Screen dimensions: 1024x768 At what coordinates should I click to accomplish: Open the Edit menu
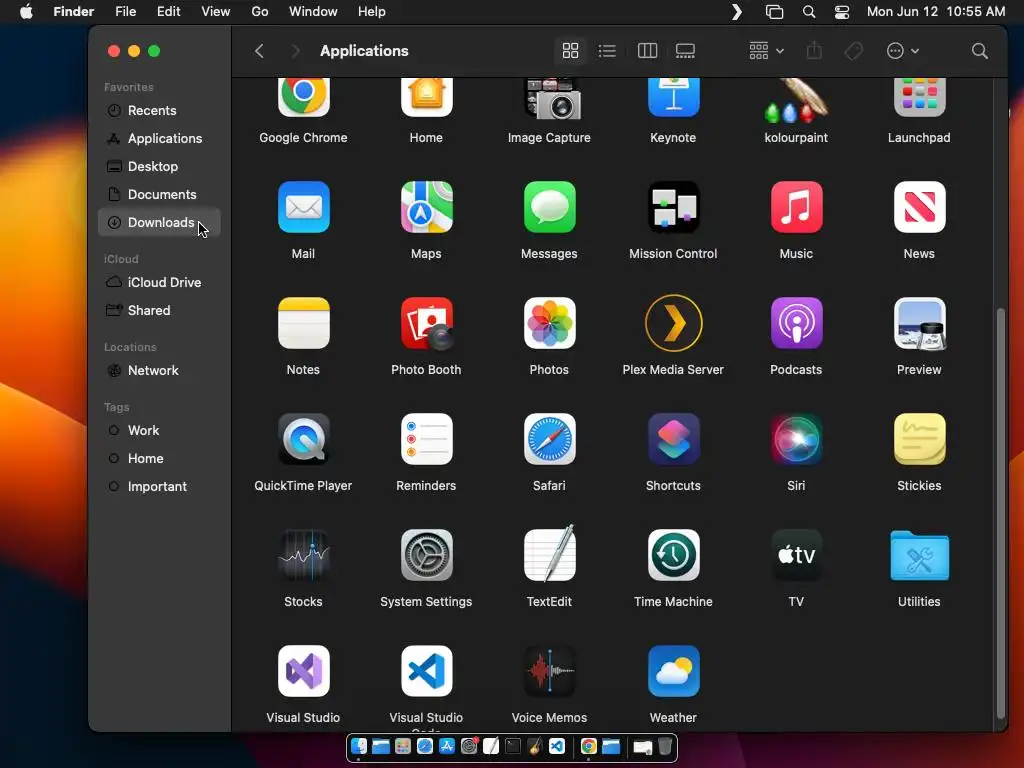(168, 12)
